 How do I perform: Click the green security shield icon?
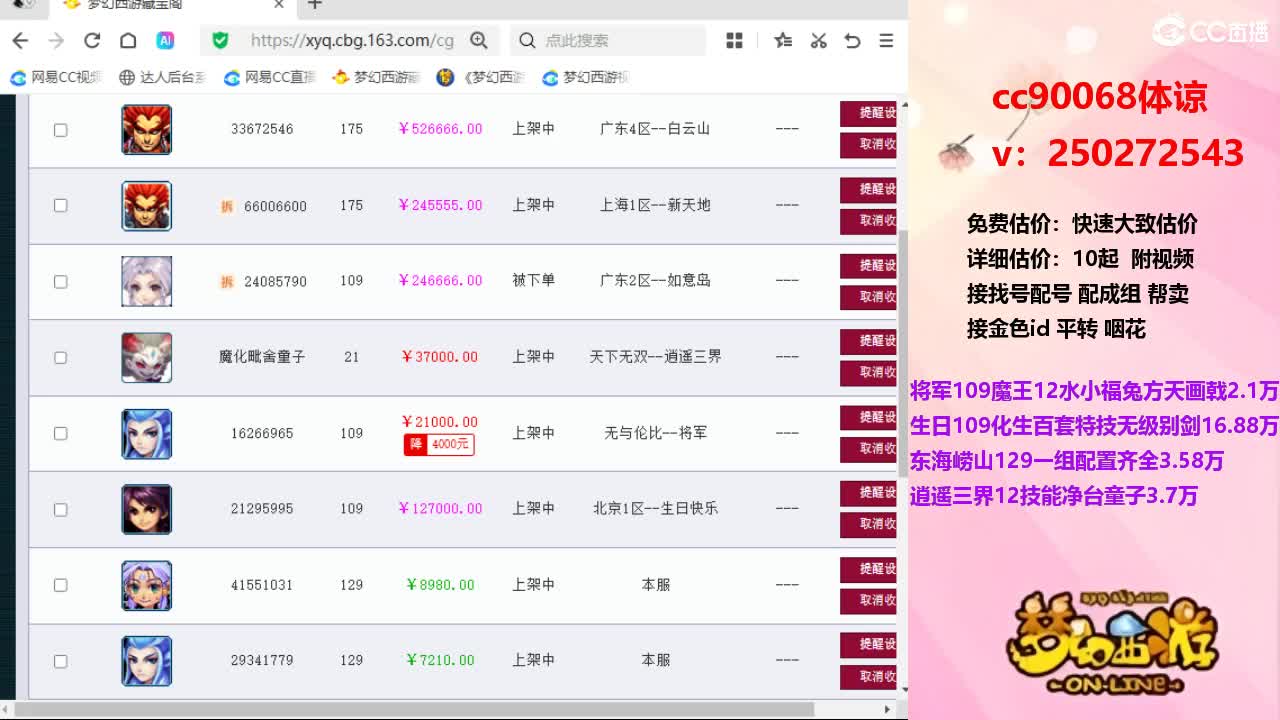220,40
